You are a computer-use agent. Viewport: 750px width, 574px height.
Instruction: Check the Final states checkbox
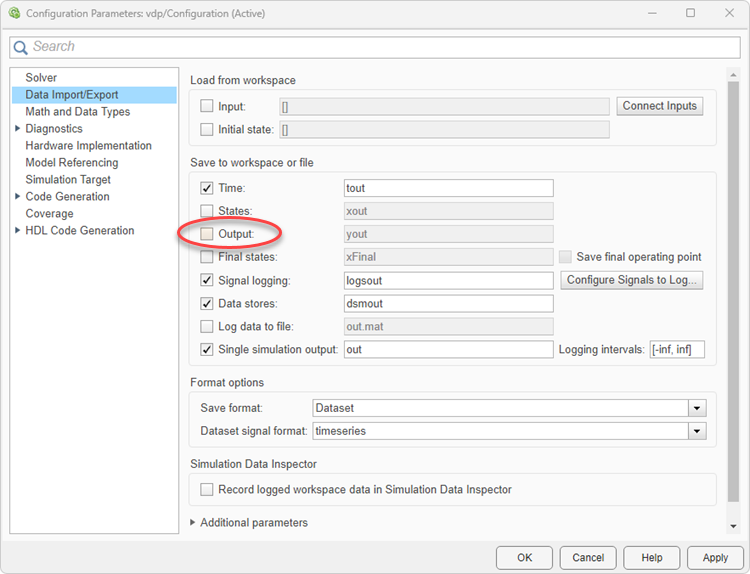coord(207,257)
